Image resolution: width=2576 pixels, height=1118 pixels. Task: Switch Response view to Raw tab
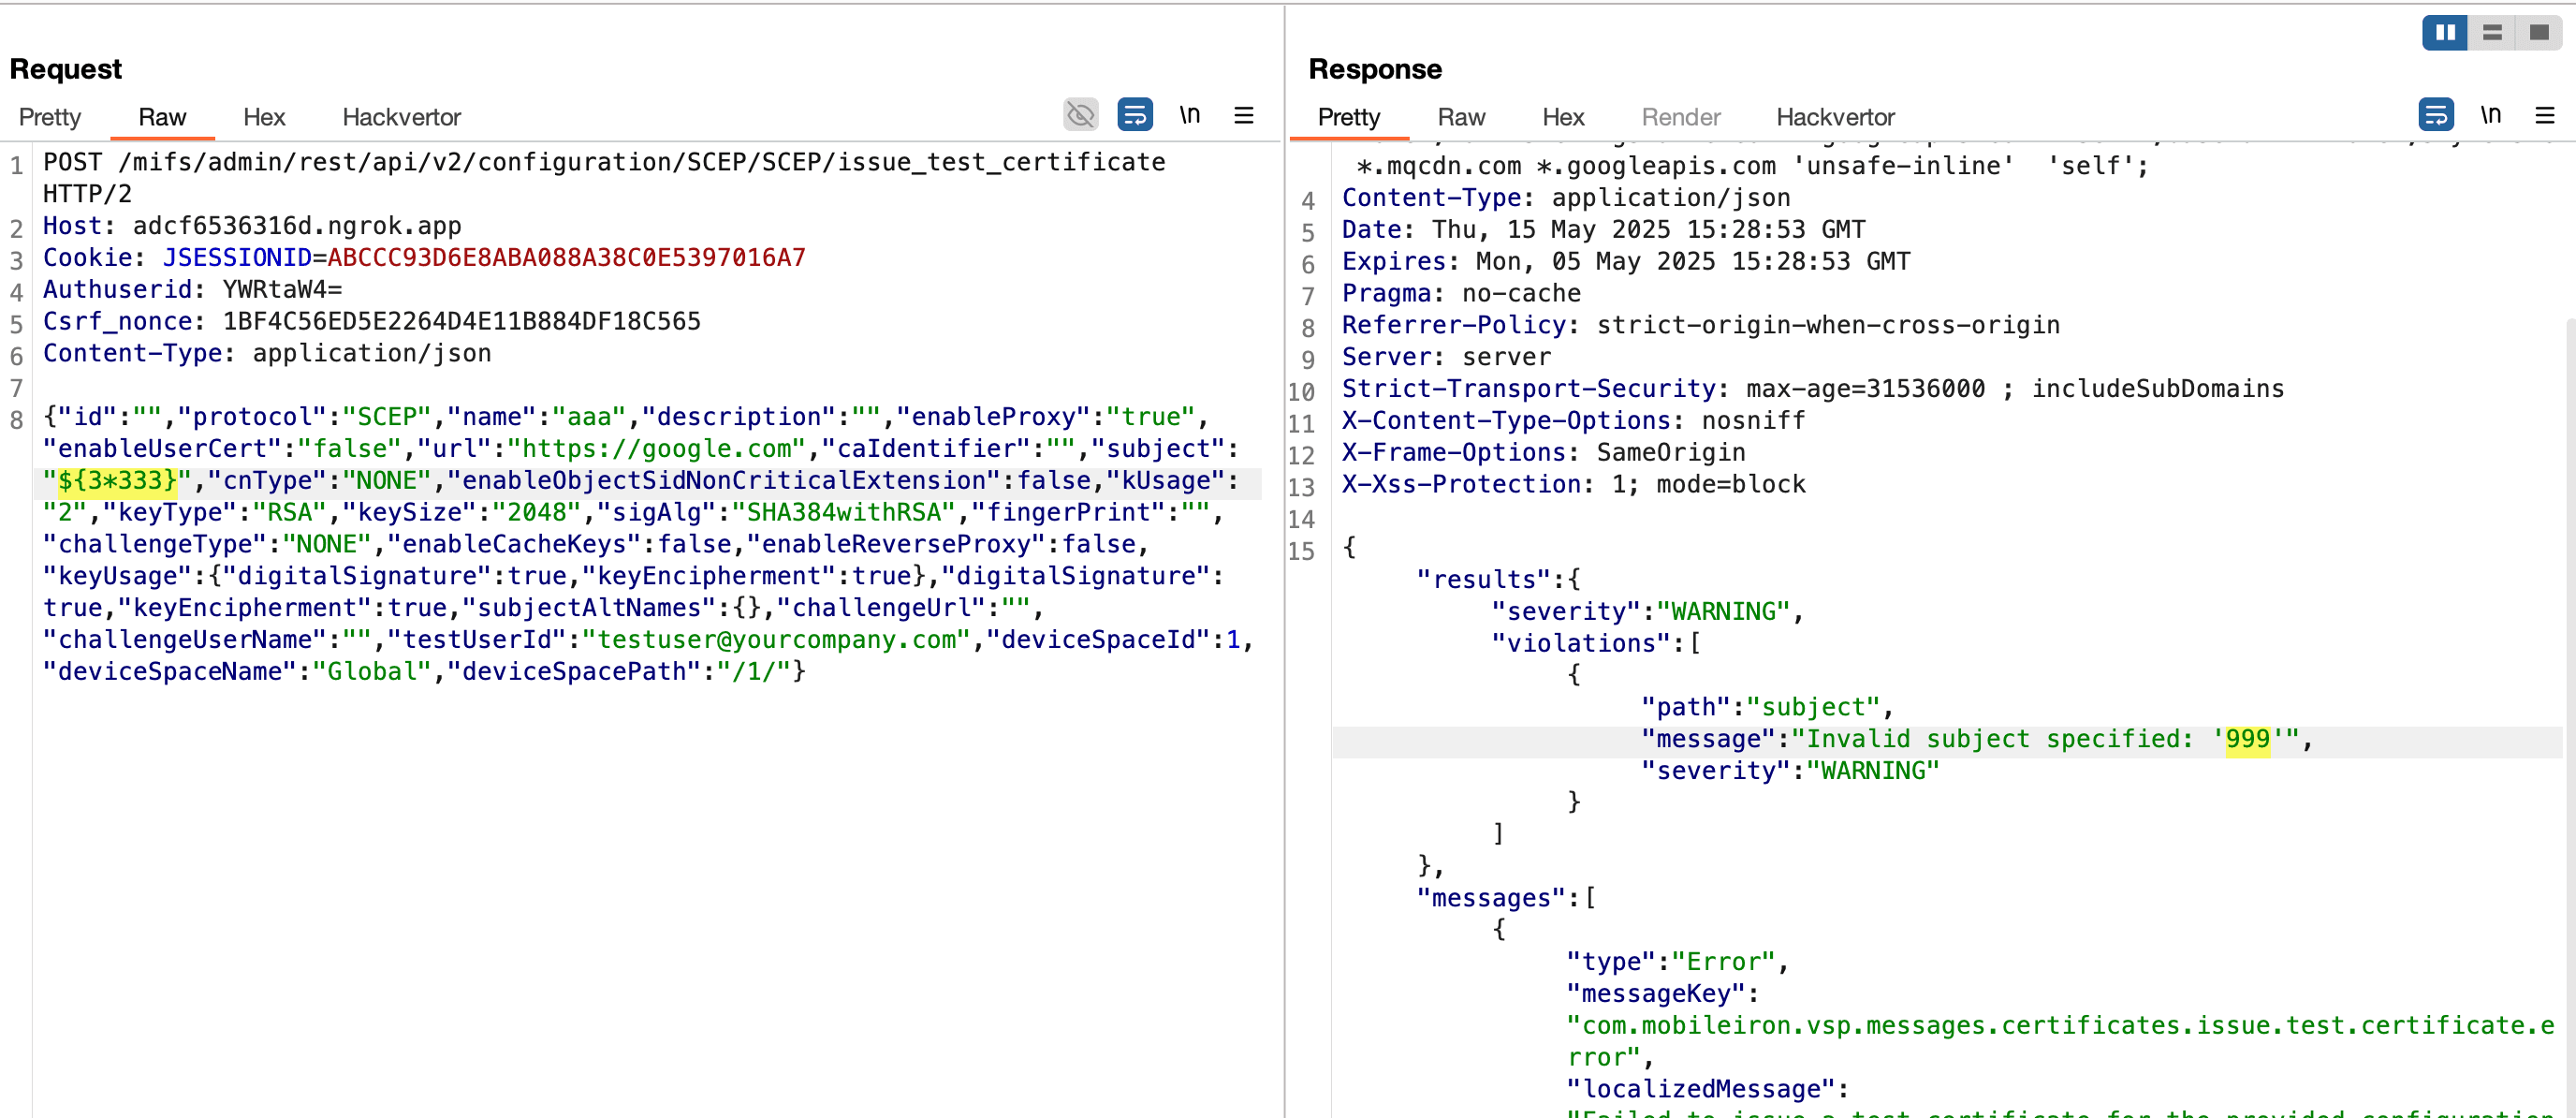1461,117
